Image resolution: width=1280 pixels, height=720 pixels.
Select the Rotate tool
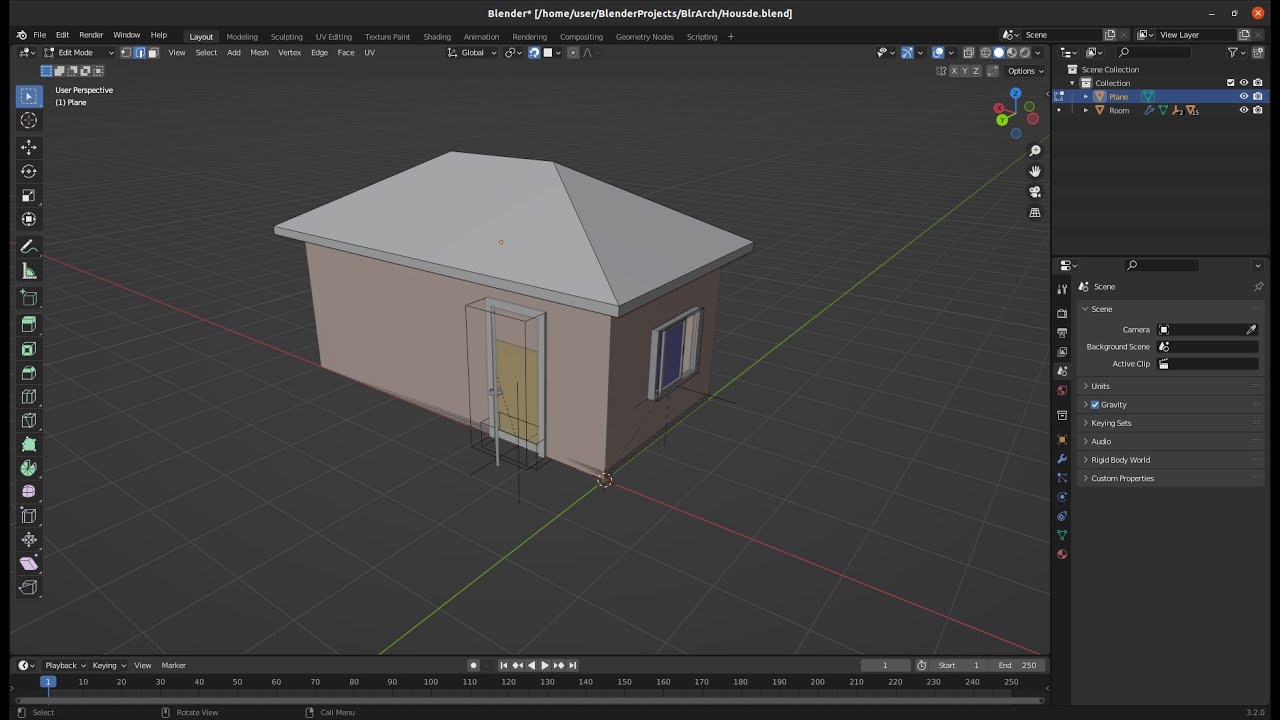(x=29, y=171)
